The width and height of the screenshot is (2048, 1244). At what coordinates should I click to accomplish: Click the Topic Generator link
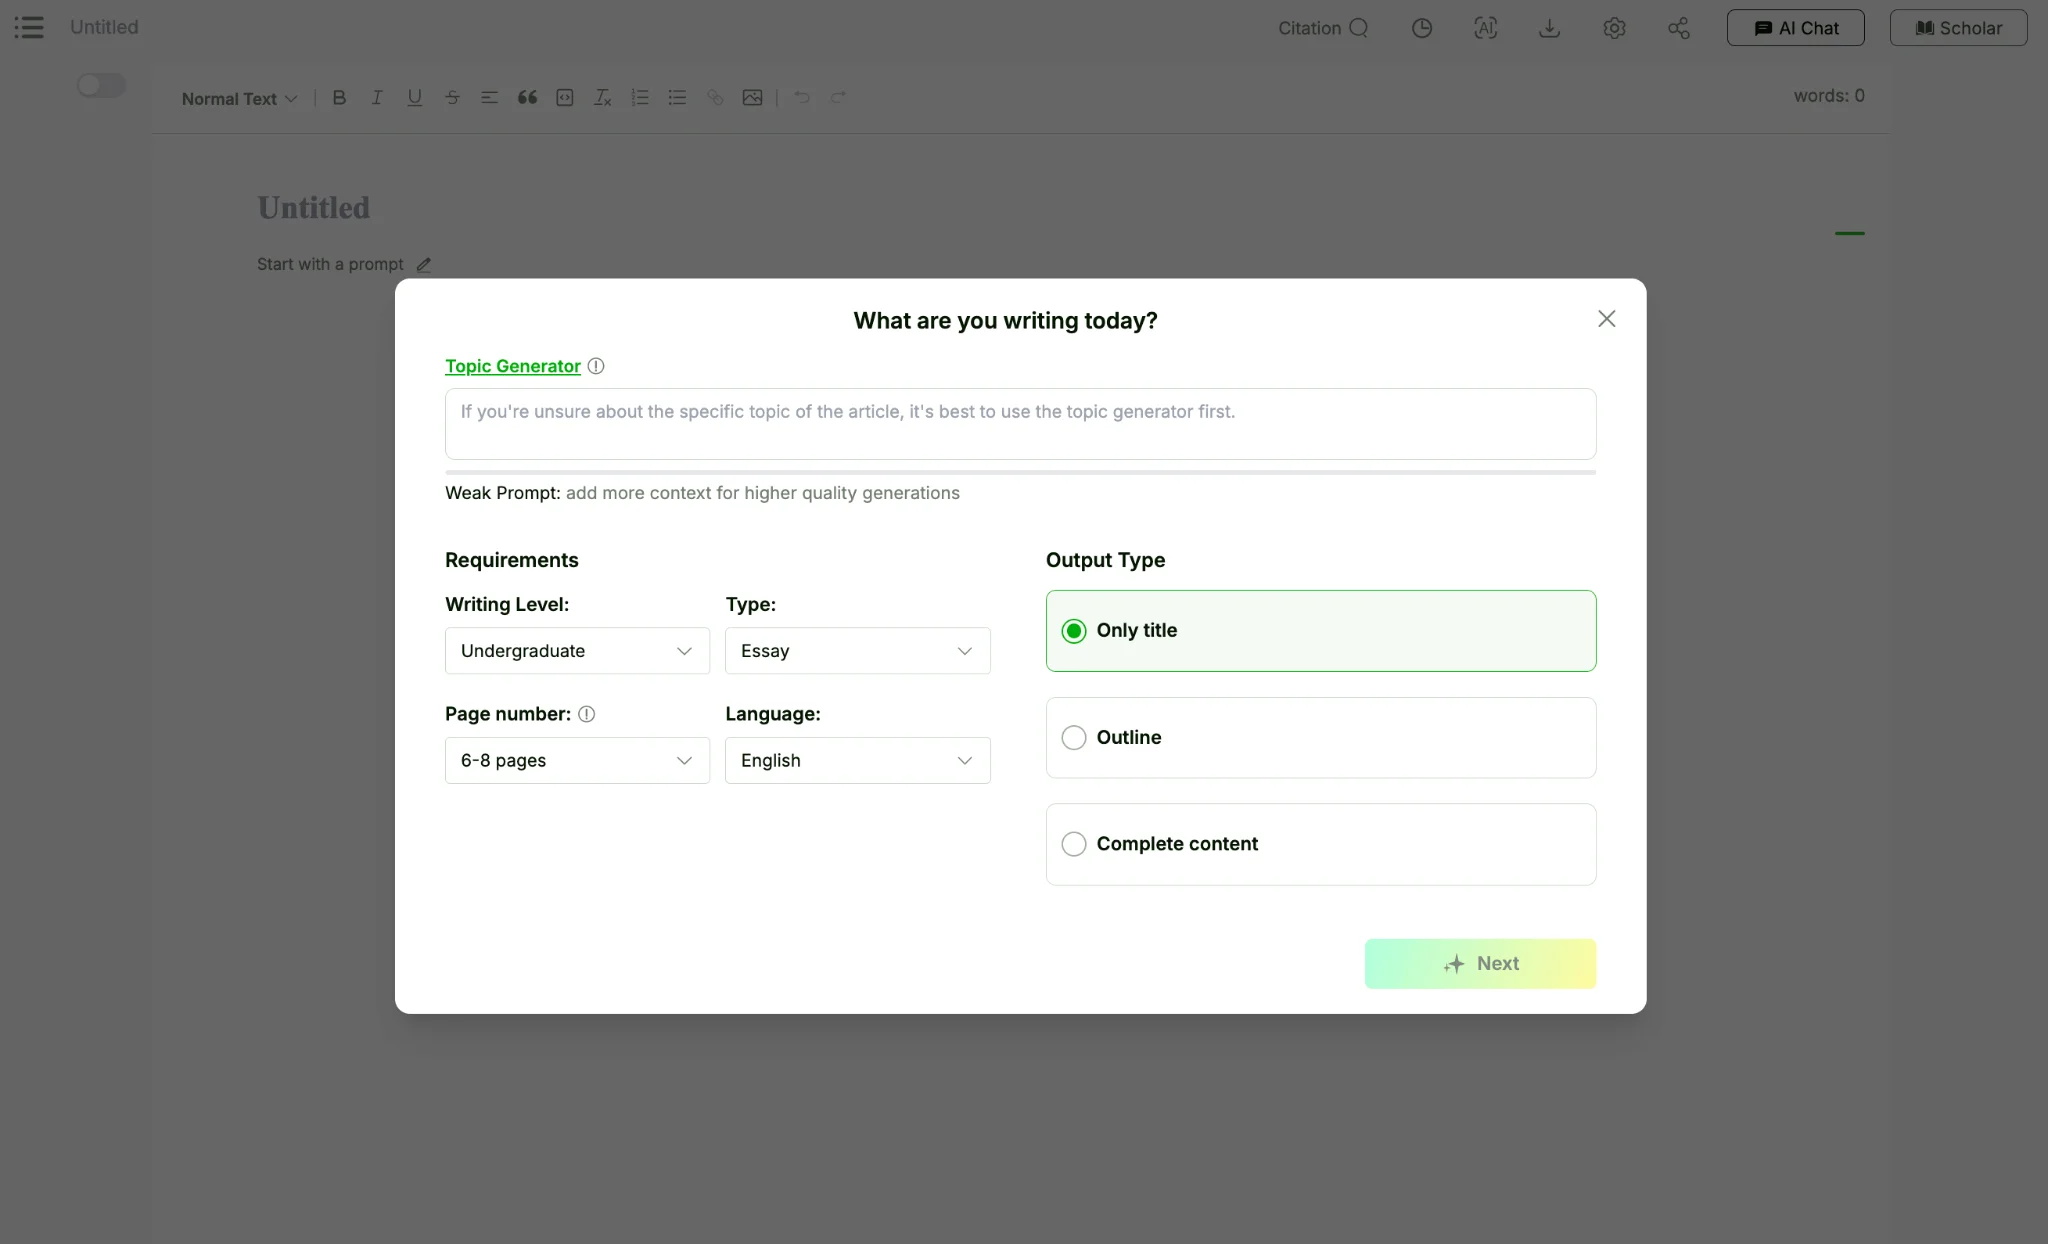click(512, 366)
